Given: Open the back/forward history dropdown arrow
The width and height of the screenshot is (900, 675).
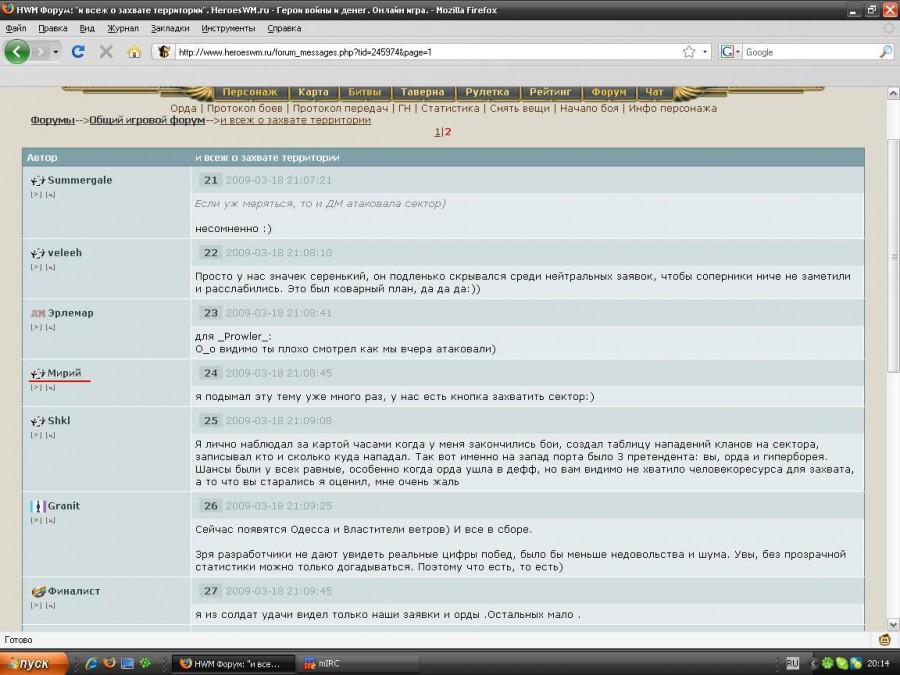Looking at the screenshot, I should click(x=55, y=51).
